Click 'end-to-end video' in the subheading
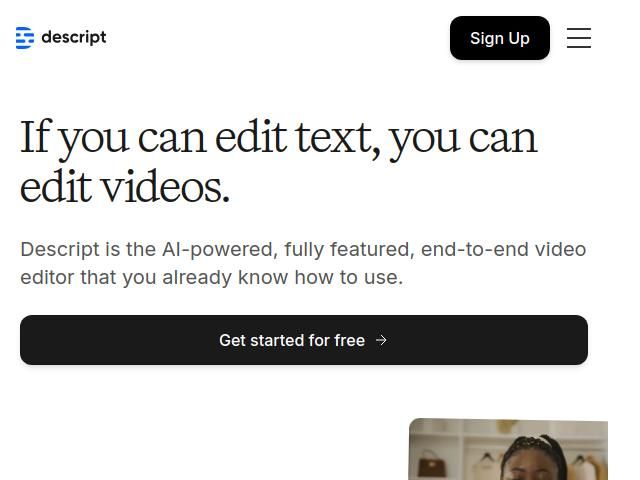Image resolution: width=640 pixels, height=480 pixels. tap(503, 249)
